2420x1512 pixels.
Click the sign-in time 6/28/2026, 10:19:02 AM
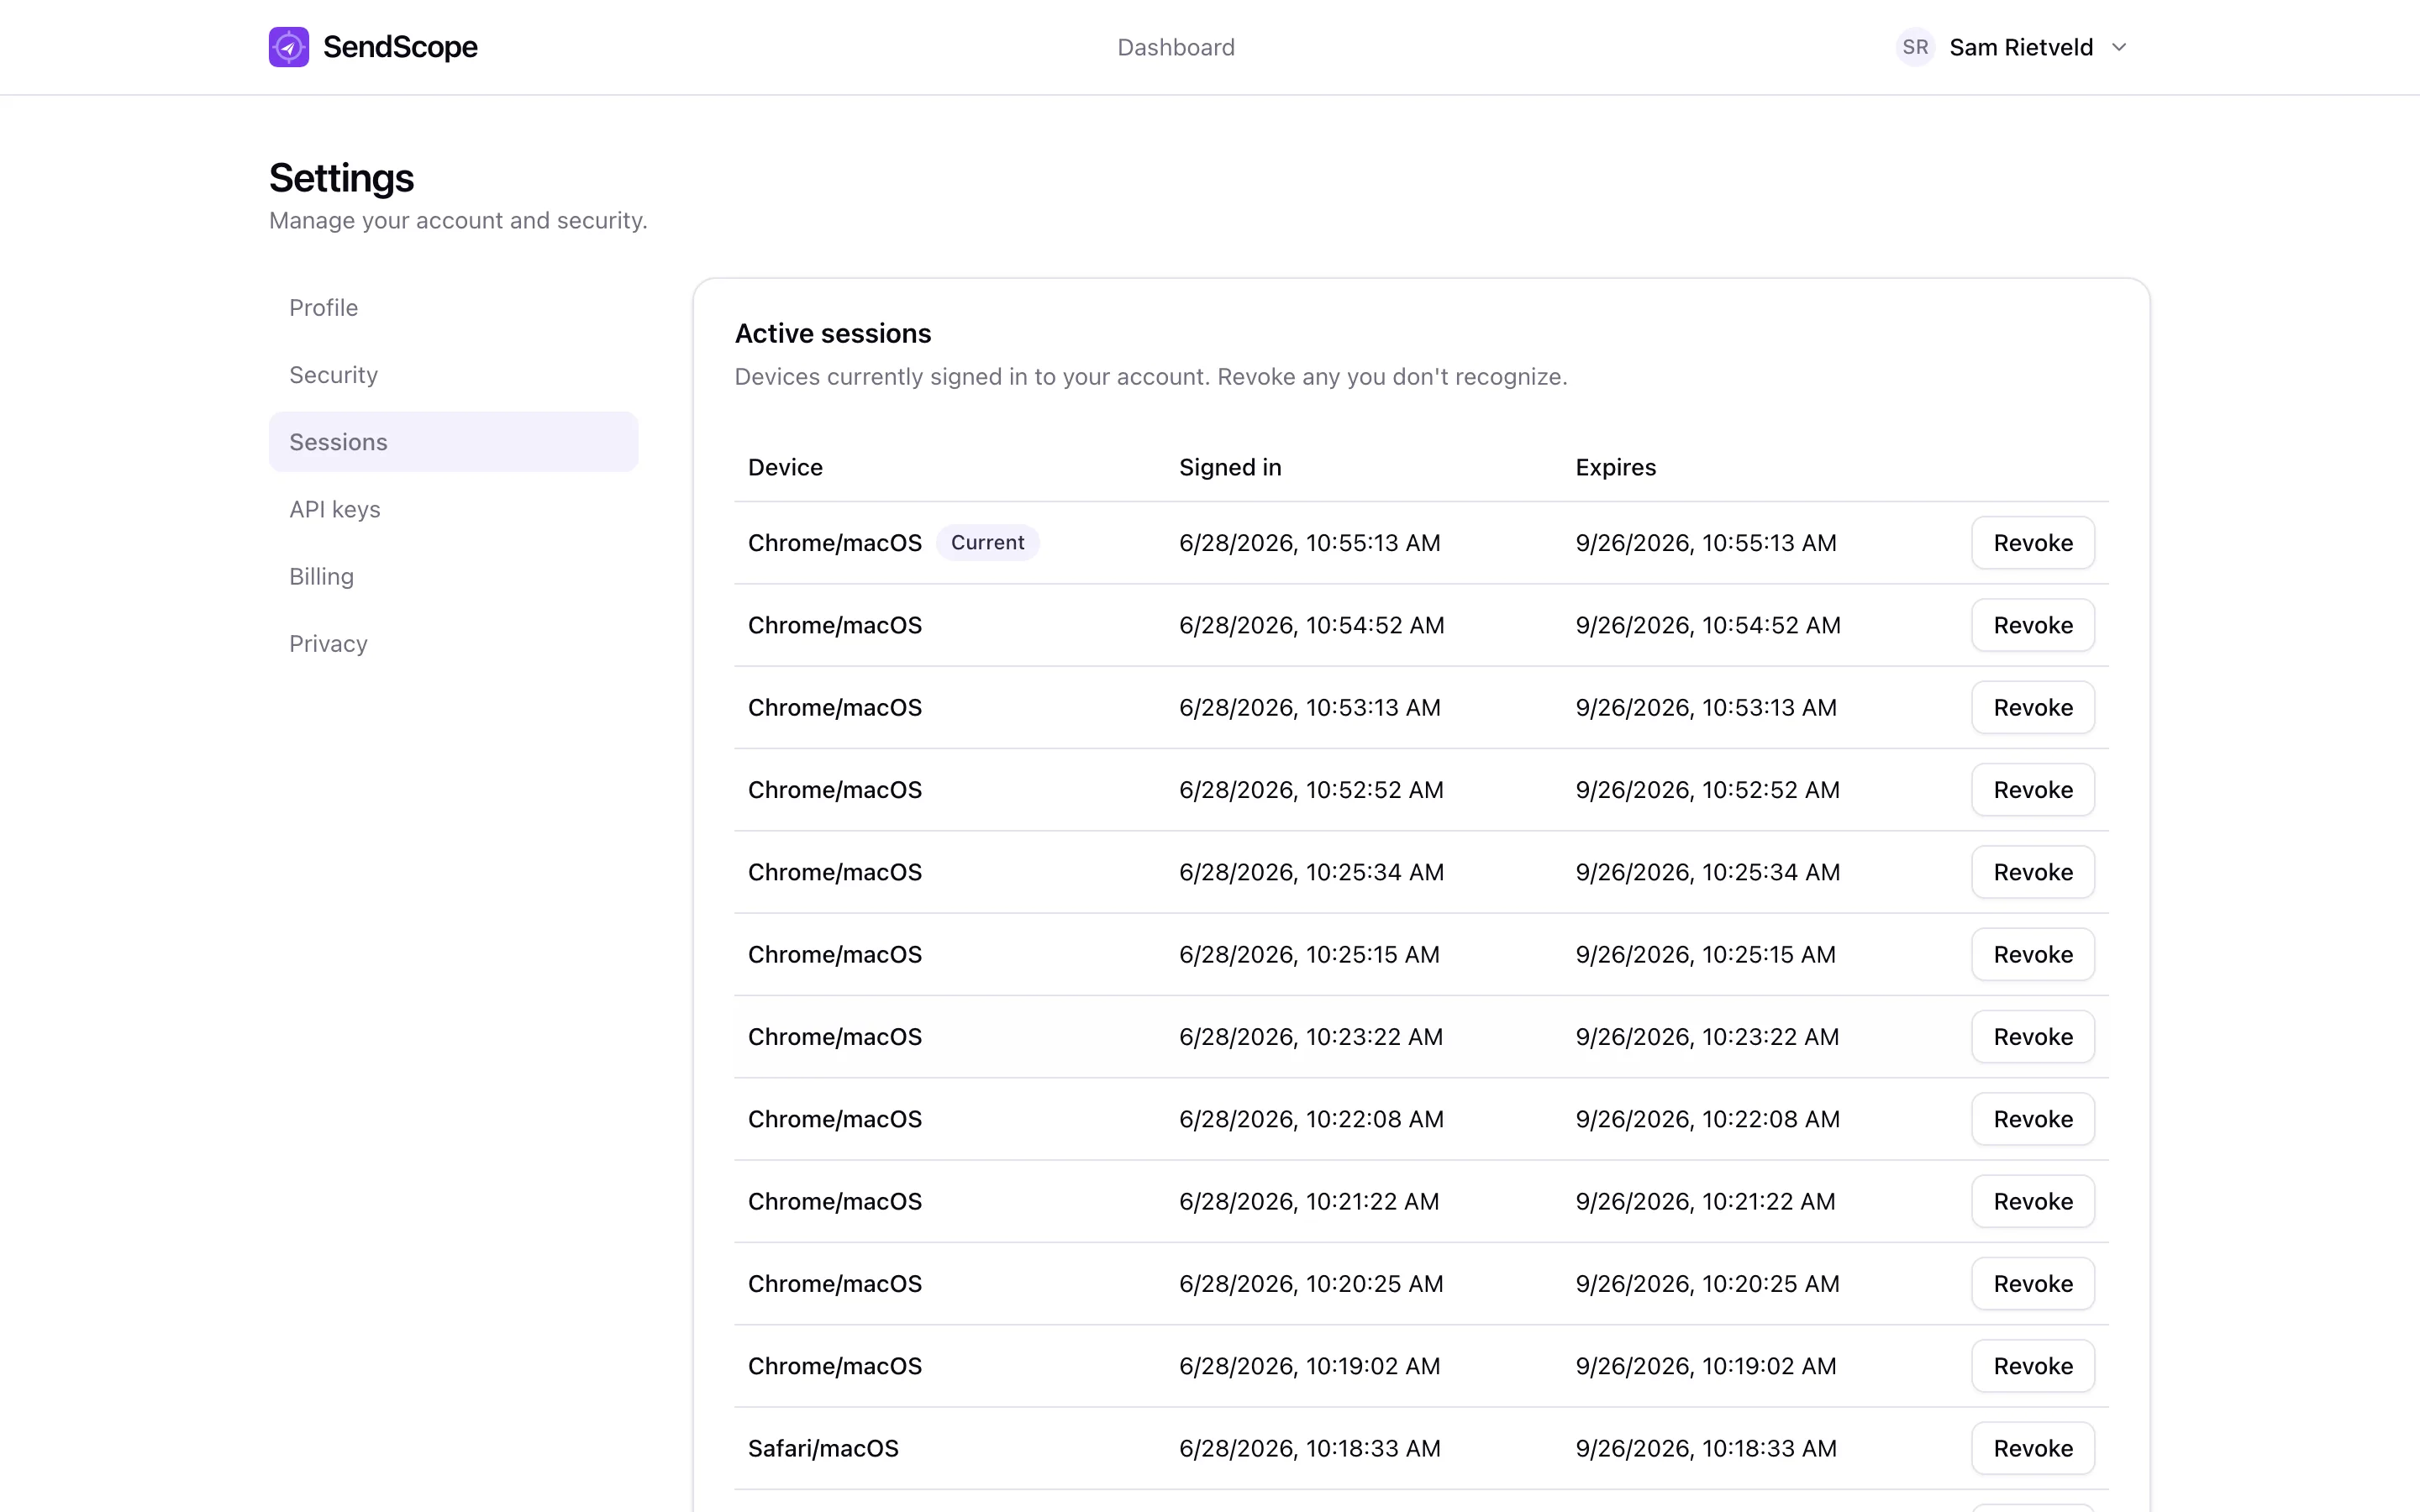coord(1310,1366)
